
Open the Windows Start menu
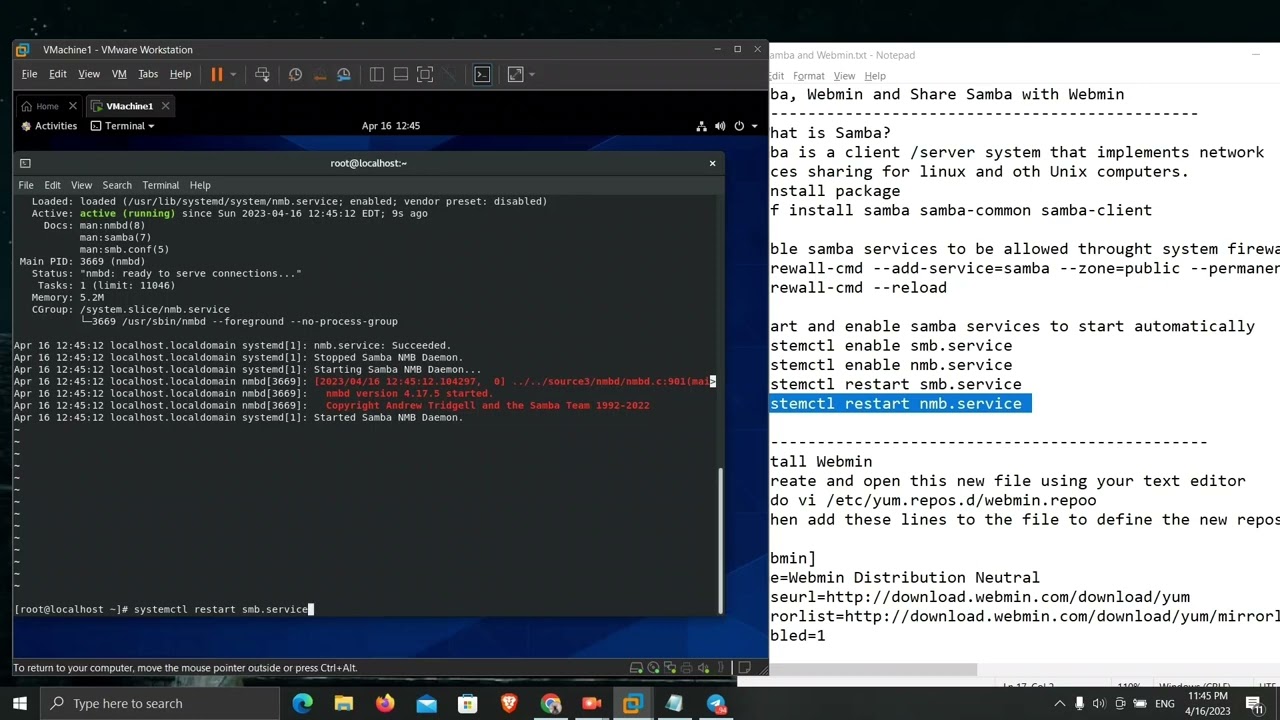tap(19, 703)
